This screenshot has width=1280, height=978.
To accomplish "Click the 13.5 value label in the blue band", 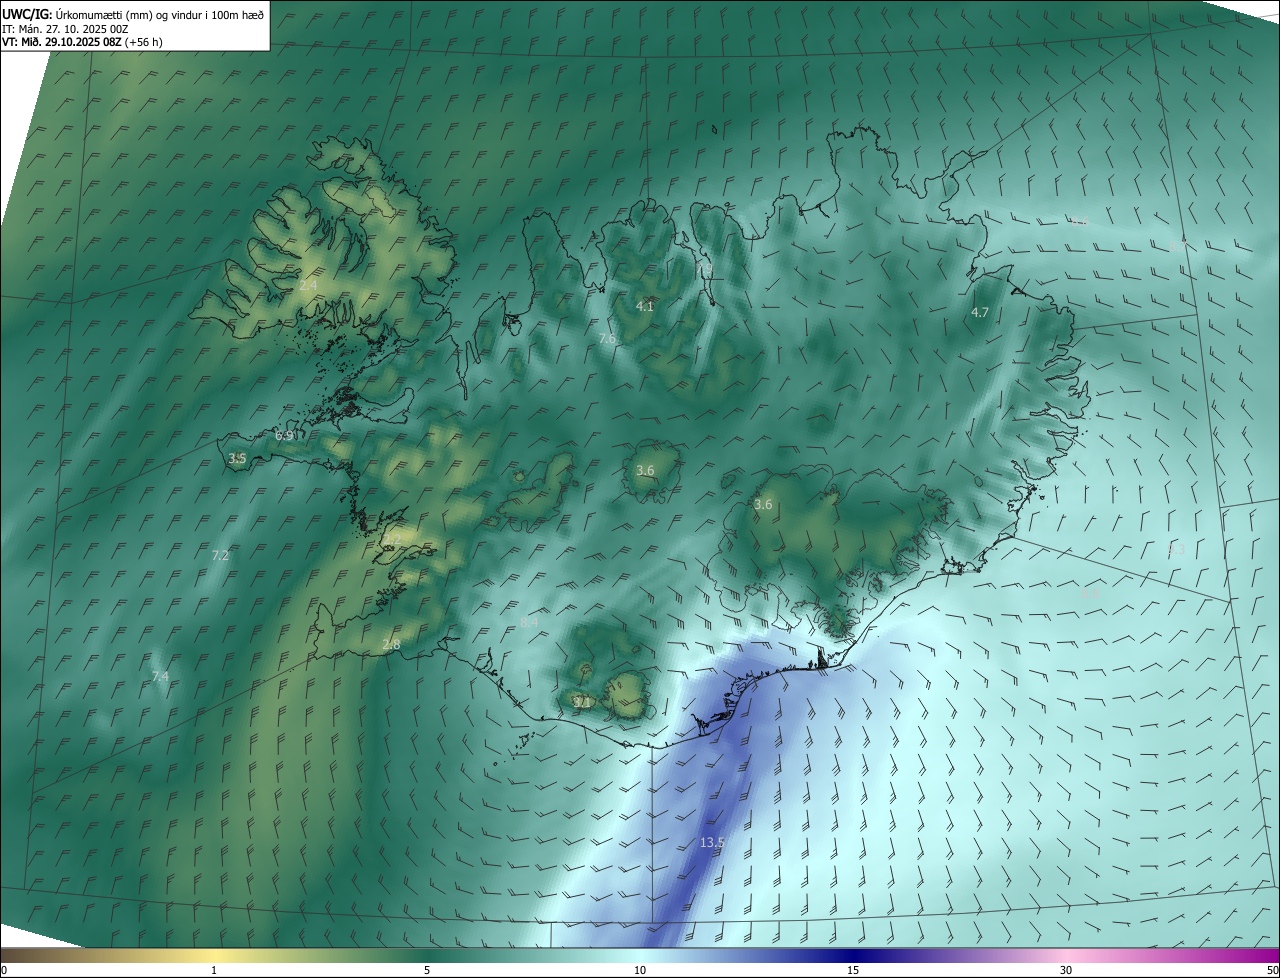I will point(712,843).
